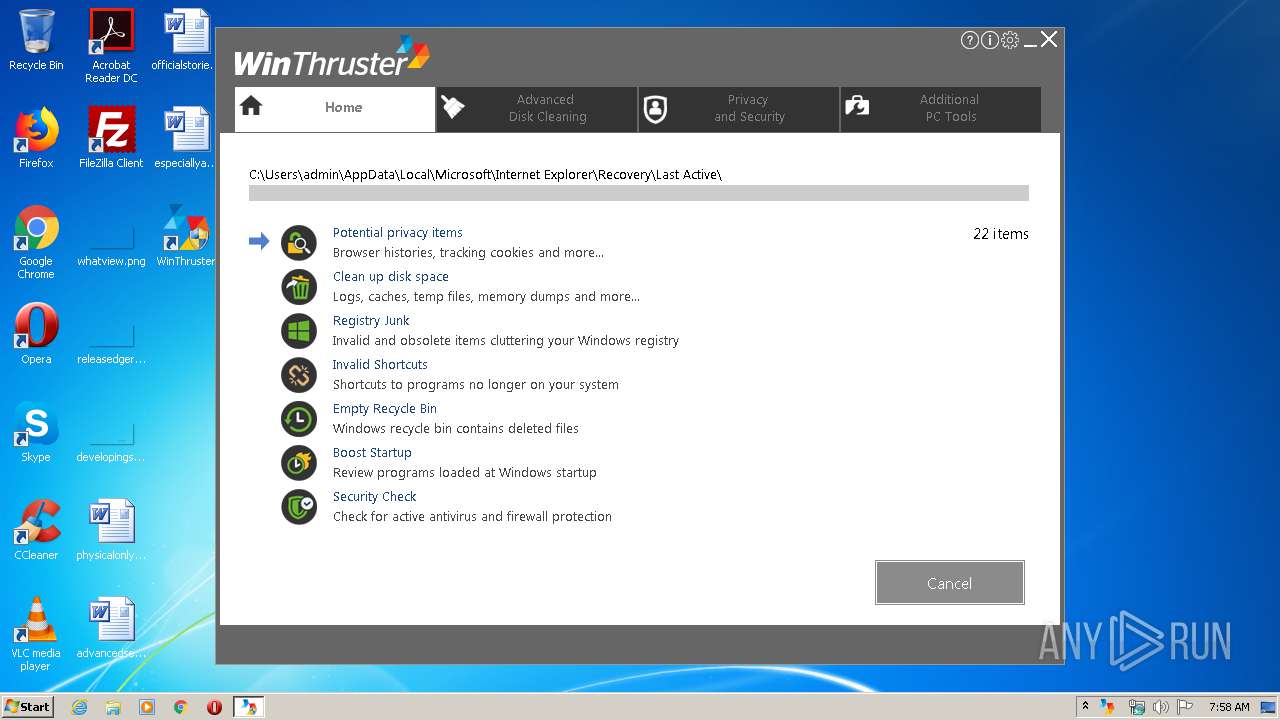Click the Boost Startup stopwatch icon

pyautogui.click(x=298, y=462)
